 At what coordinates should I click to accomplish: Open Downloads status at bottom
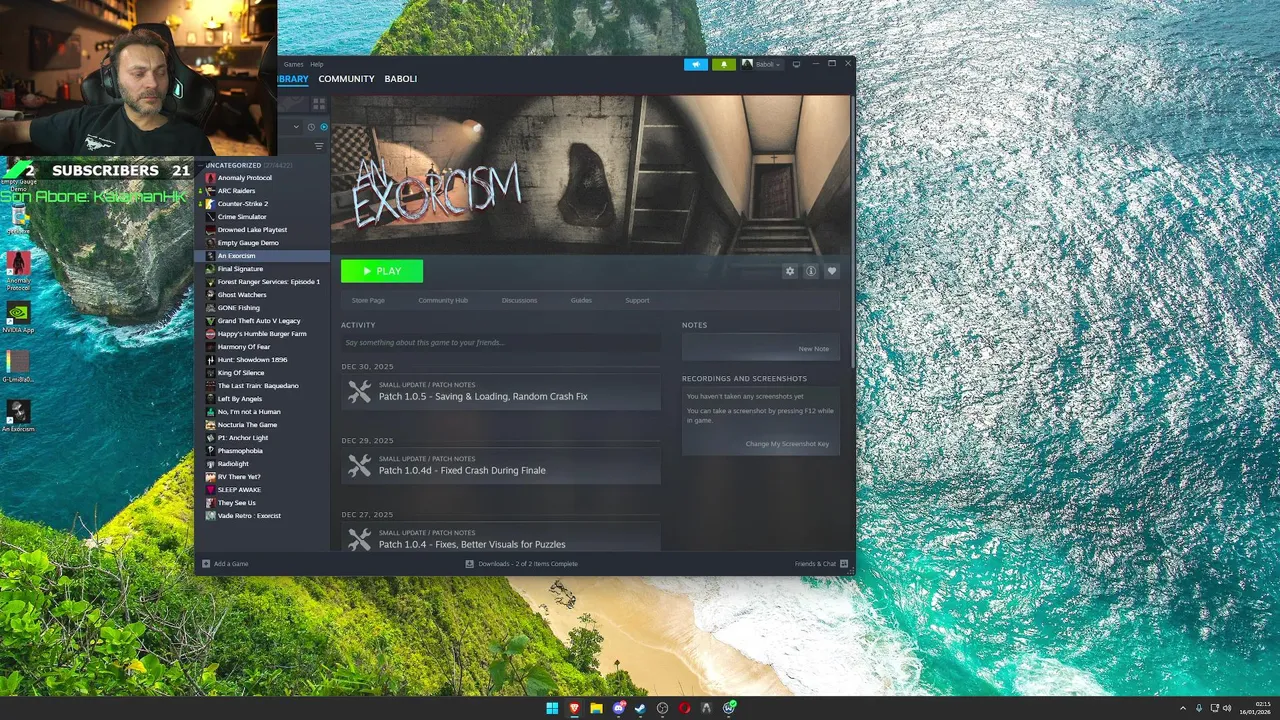tap(521, 564)
